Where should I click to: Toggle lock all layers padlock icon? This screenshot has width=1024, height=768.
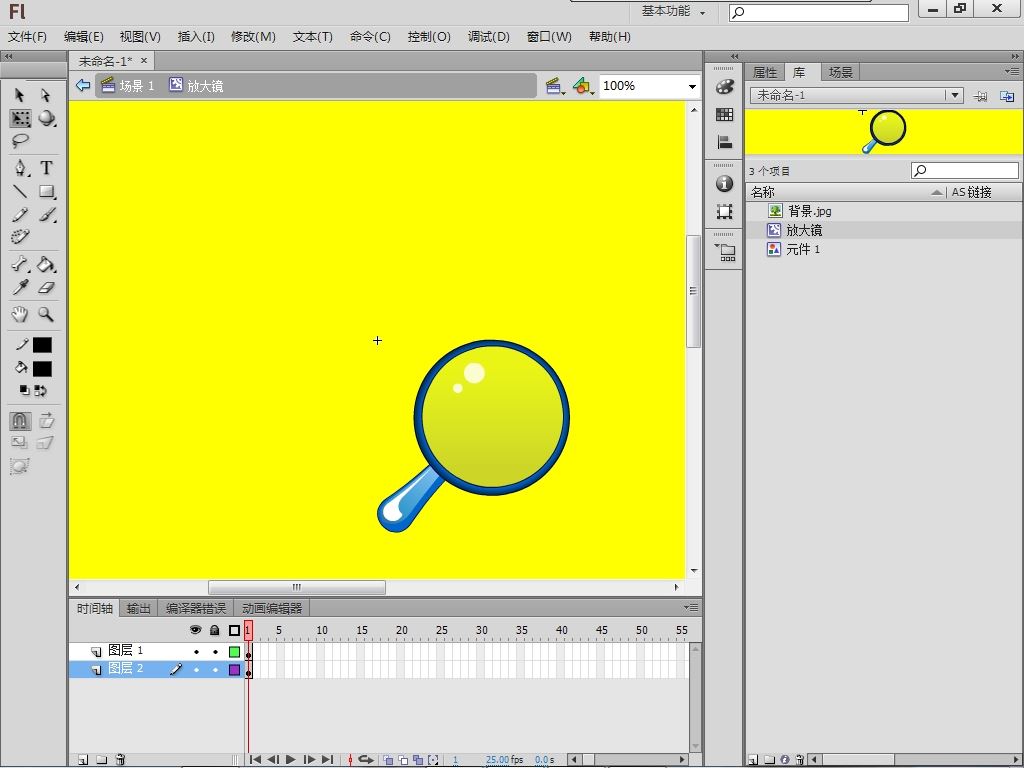coord(215,630)
